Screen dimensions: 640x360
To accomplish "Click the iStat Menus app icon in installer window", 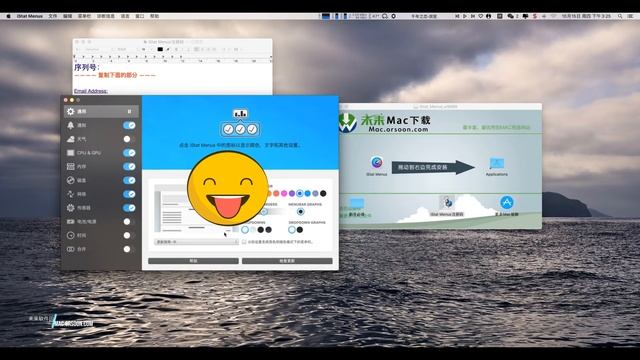I will 377,162.
